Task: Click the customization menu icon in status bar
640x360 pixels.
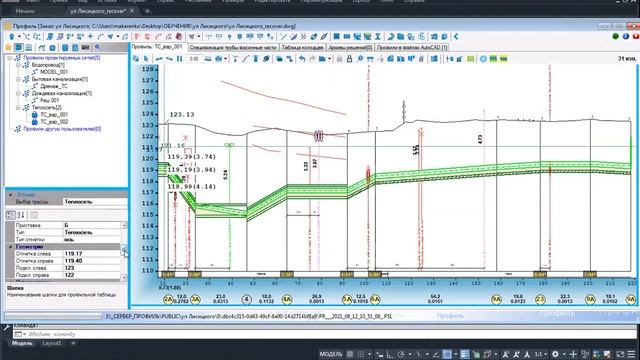Action: point(631,354)
